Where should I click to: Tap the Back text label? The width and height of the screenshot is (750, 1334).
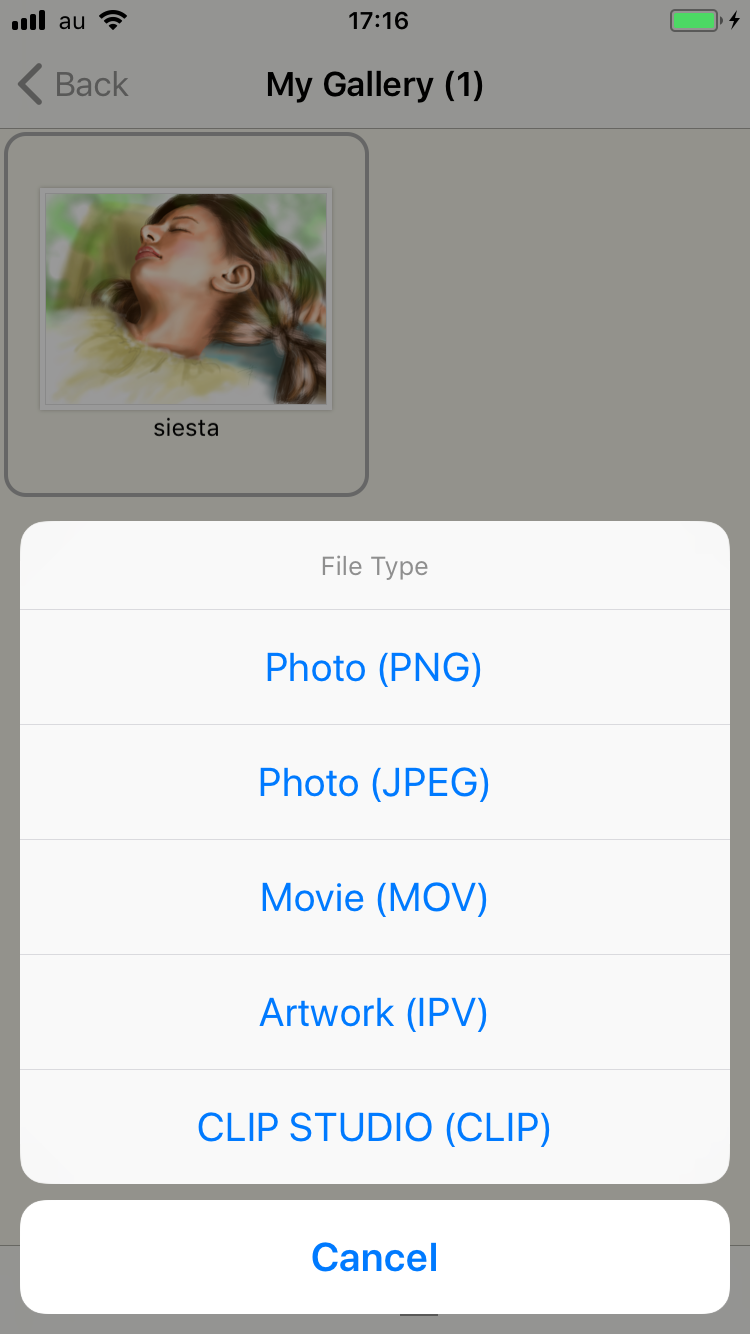(92, 85)
